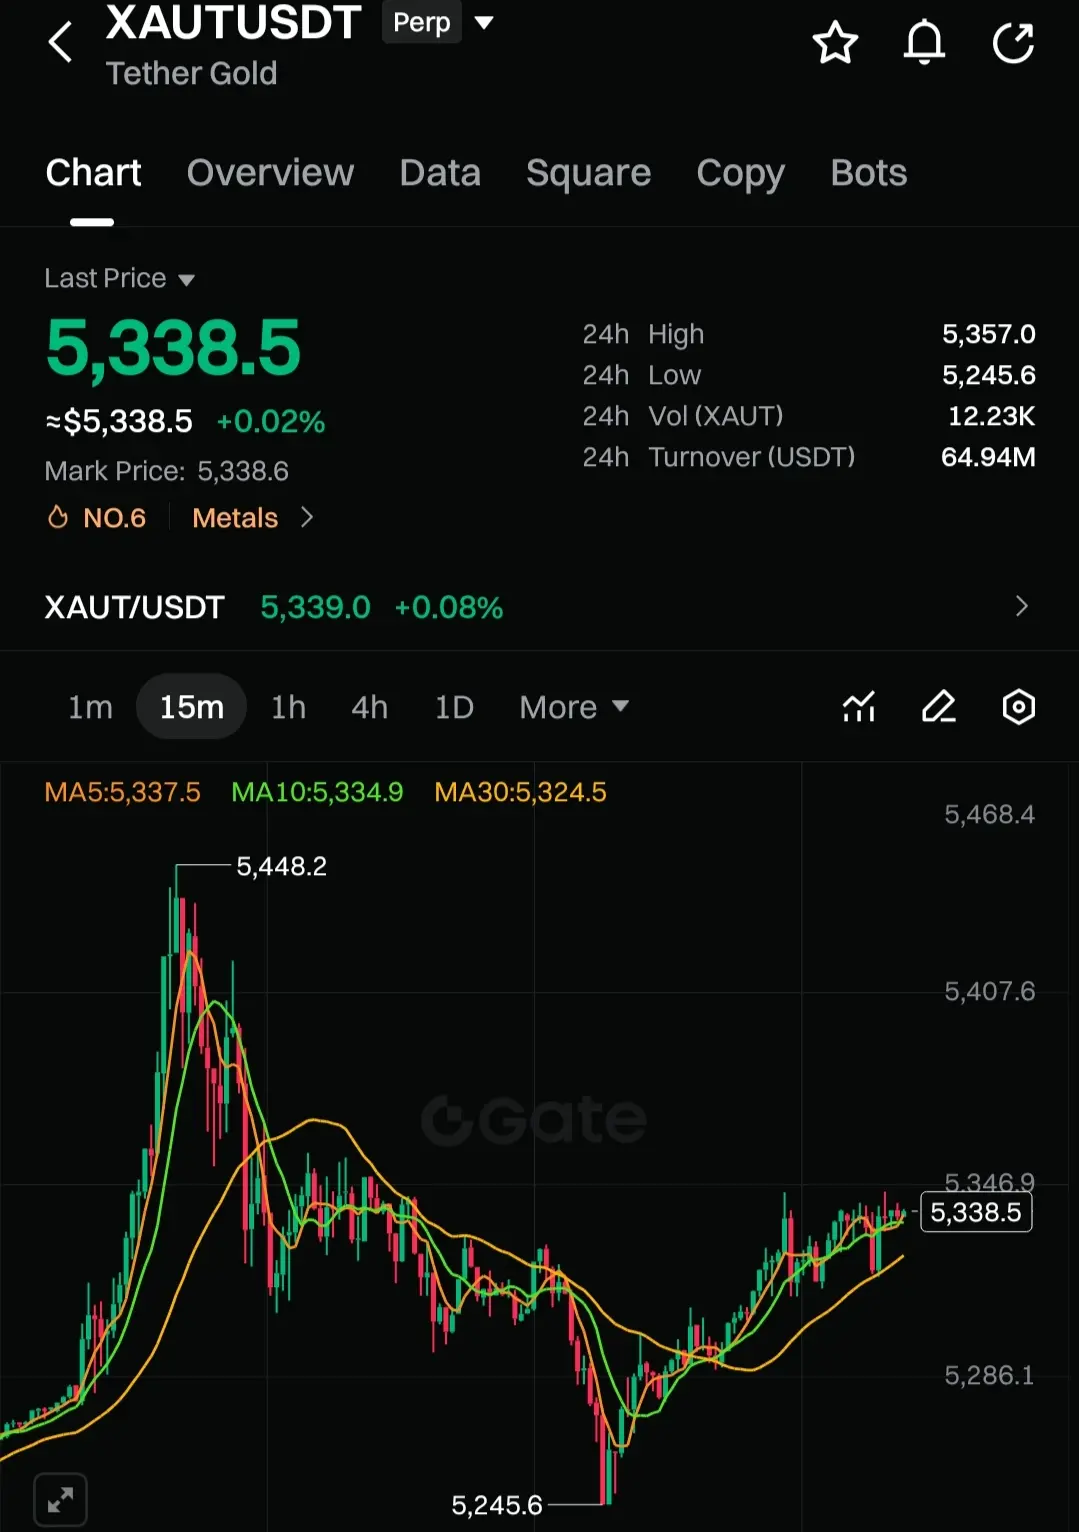Go back using the back arrow
Screen dimensions: 1079x1532
(60, 42)
